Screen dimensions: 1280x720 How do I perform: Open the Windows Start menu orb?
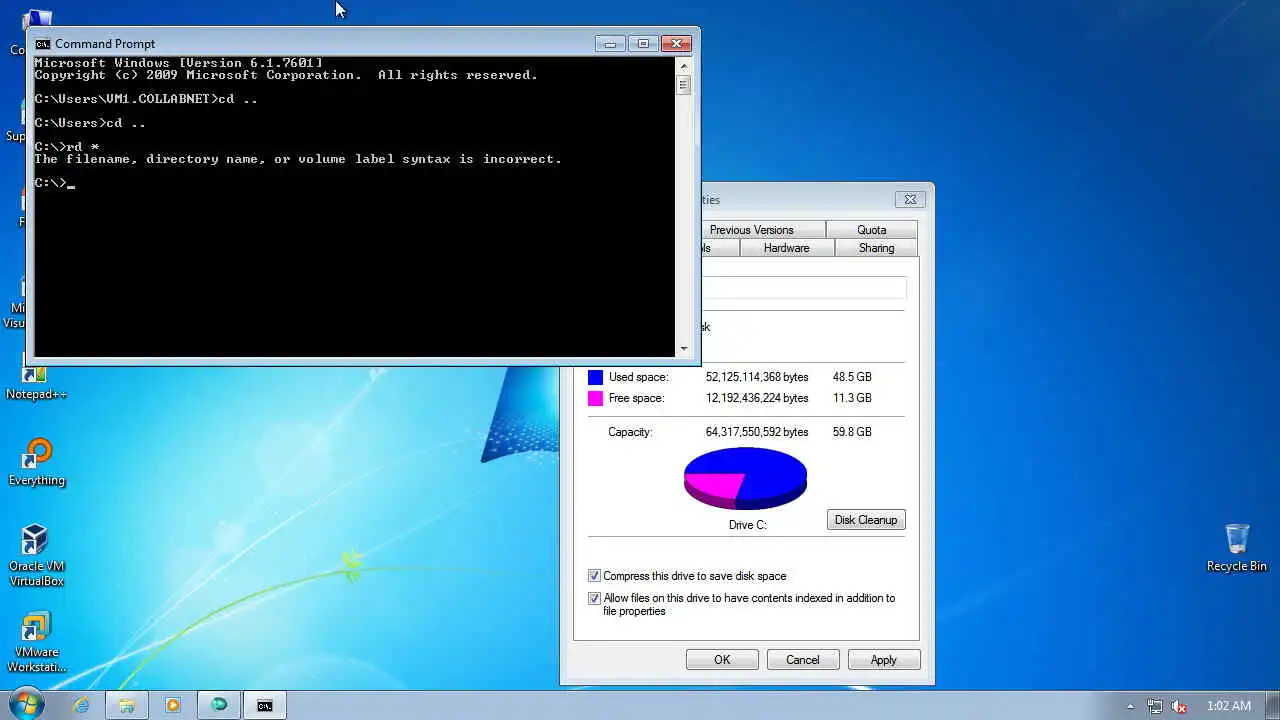pos(27,704)
